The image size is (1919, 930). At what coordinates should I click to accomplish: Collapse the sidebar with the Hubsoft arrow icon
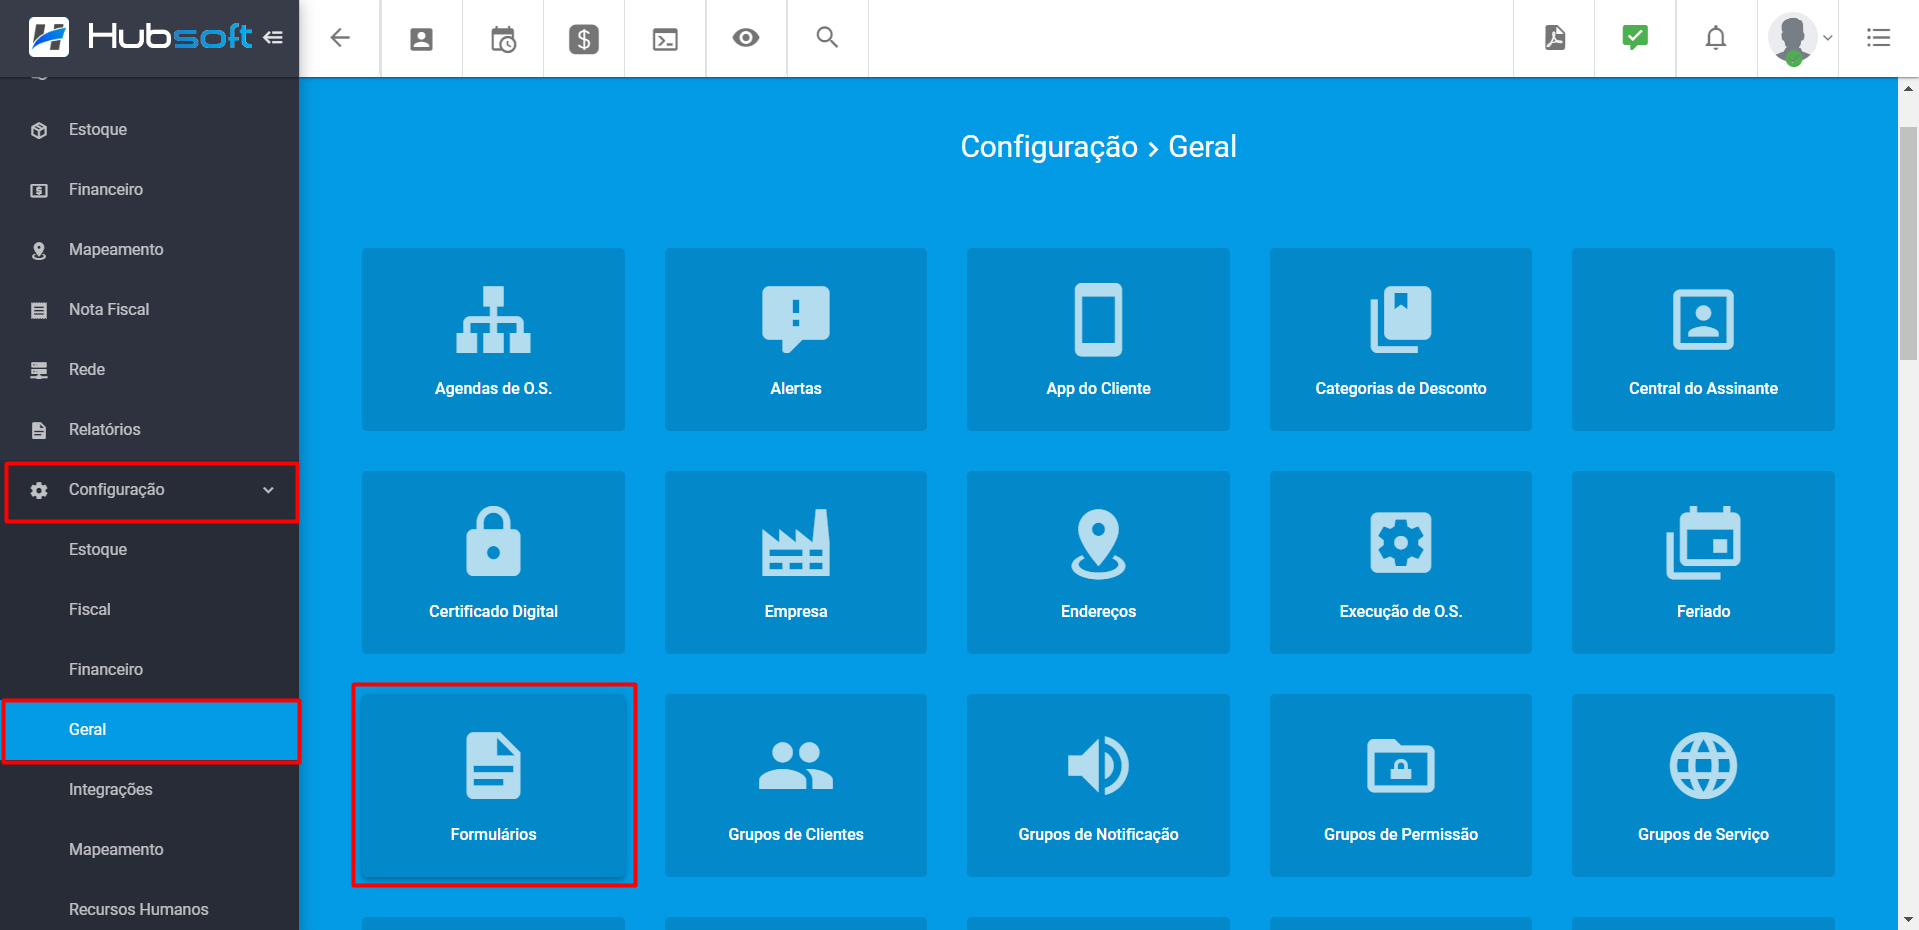[x=272, y=37]
